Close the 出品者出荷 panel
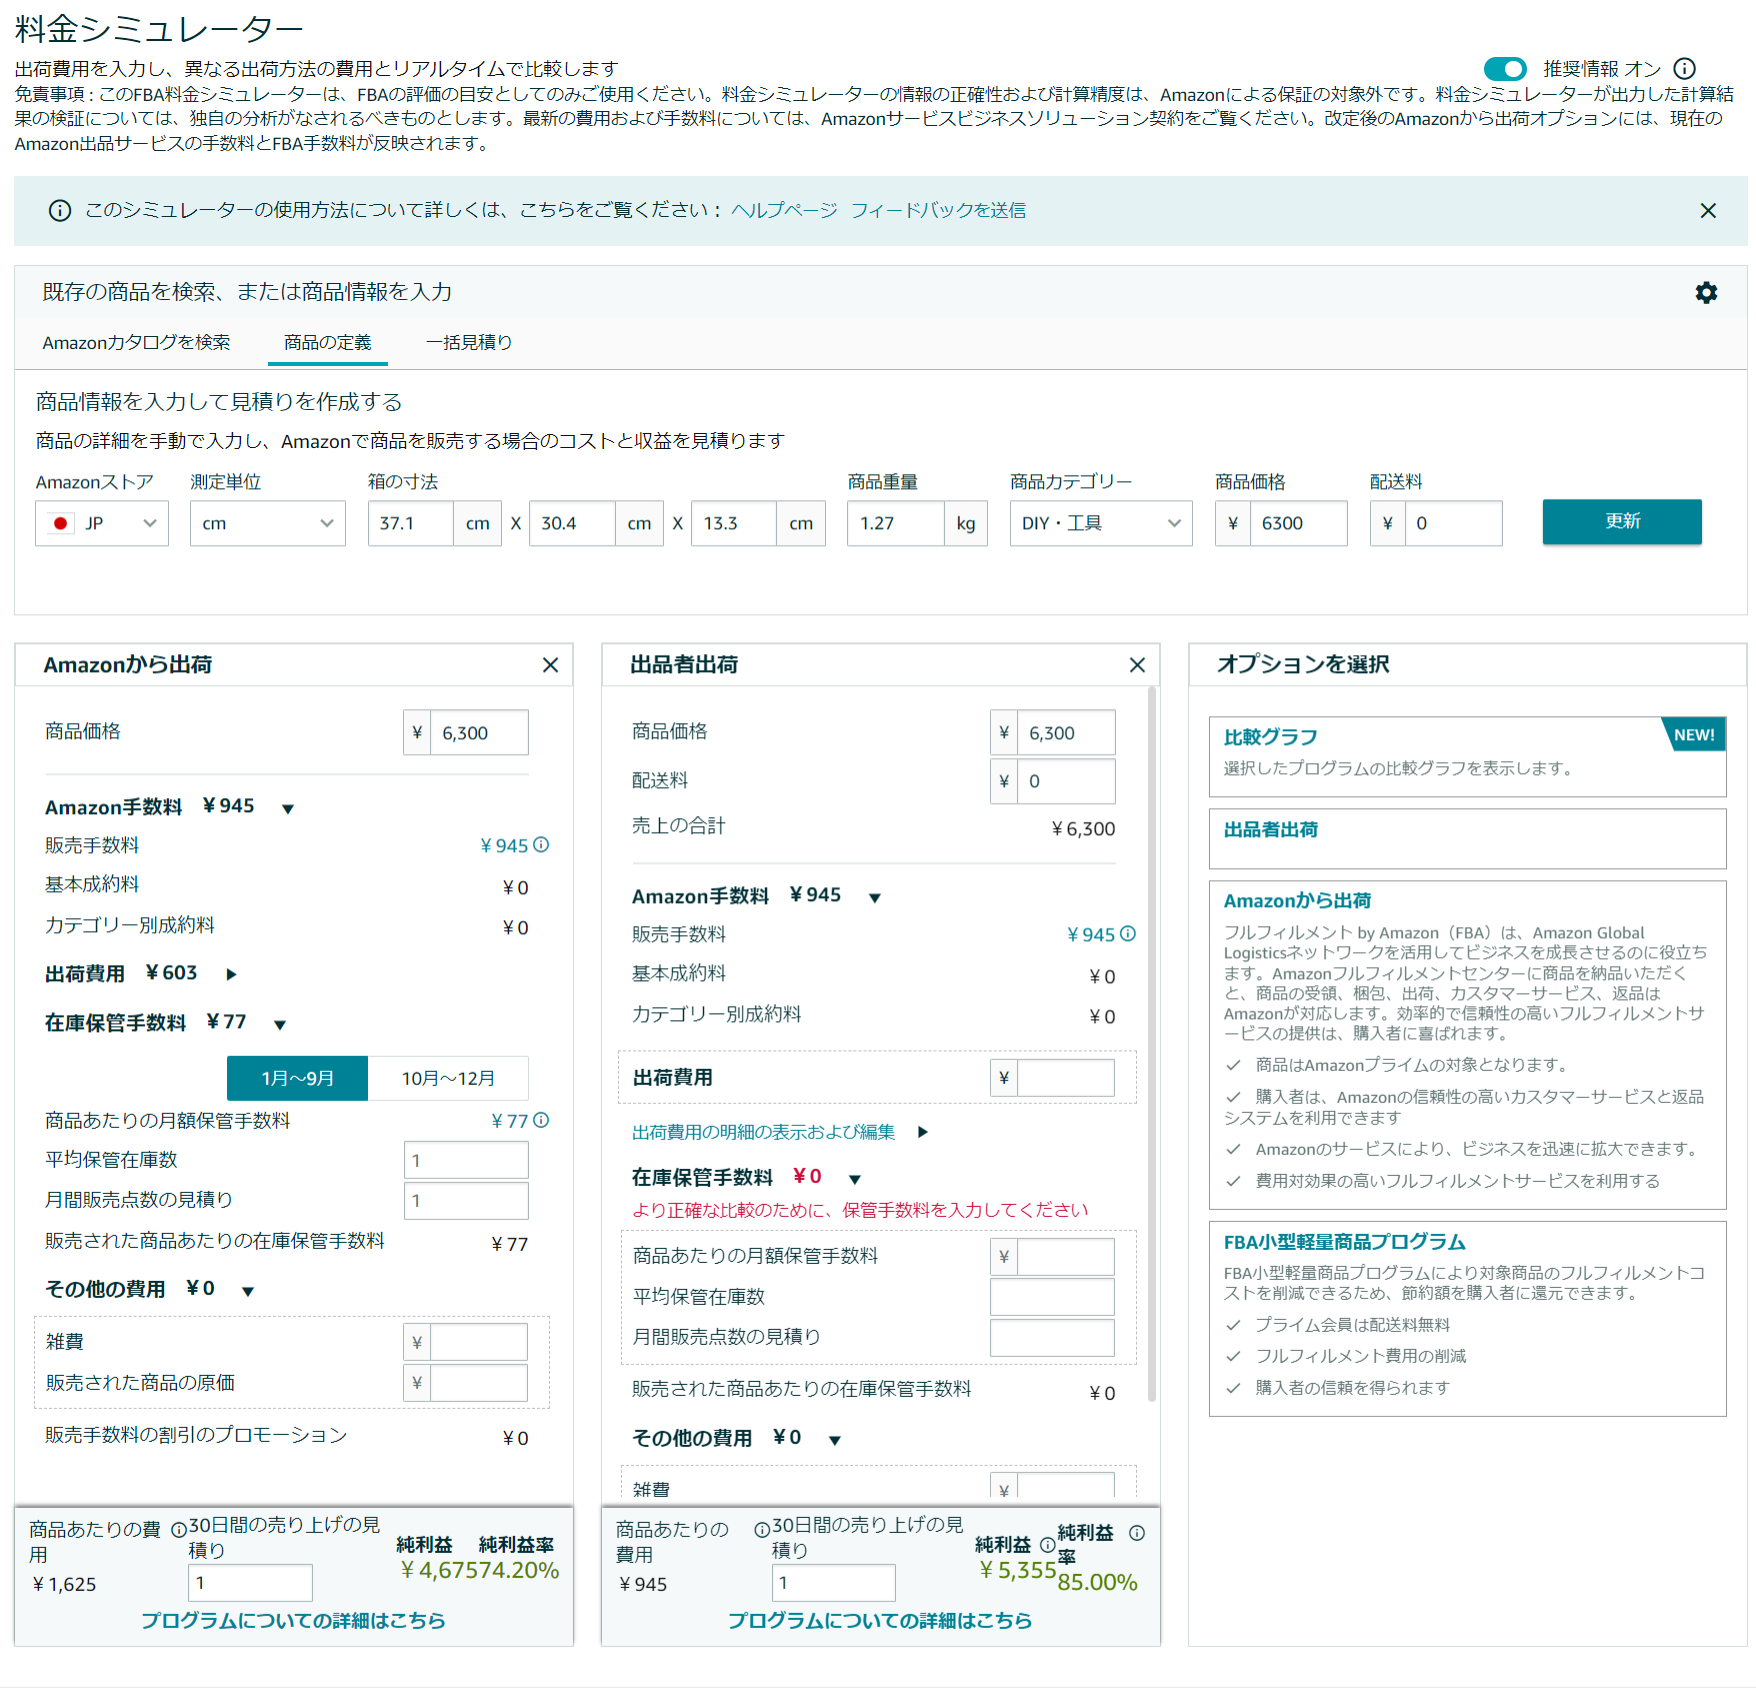1756x1696 pixels. [x=1137, y=665]
